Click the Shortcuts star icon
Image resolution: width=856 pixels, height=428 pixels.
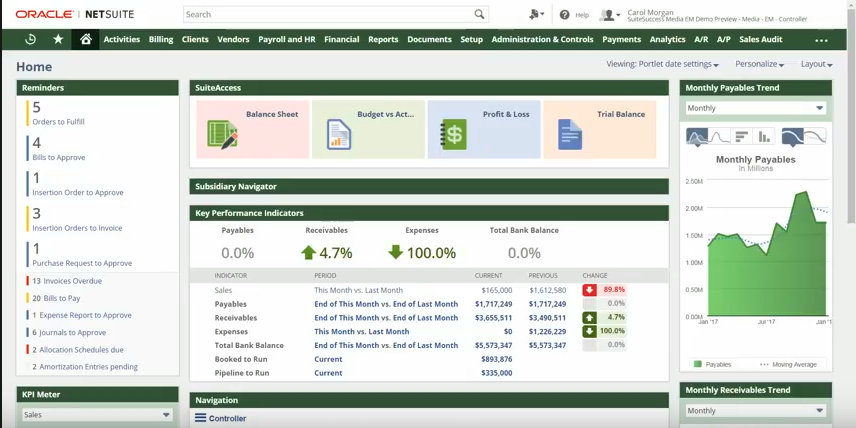pyautogui.click(x=58, y=40)
